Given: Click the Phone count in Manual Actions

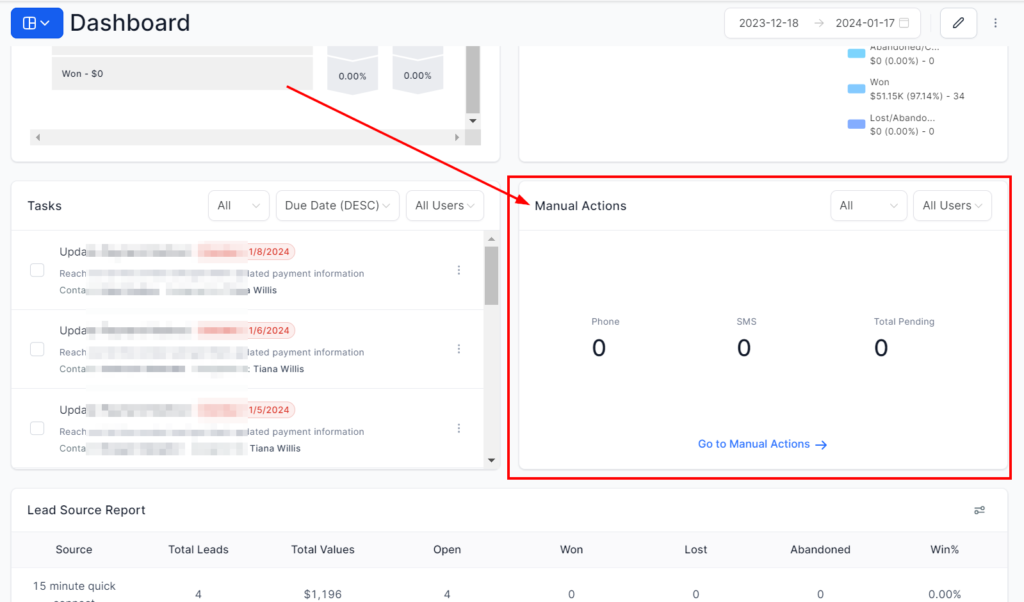Looking at the screenshot, I should (x=599, y=348).
